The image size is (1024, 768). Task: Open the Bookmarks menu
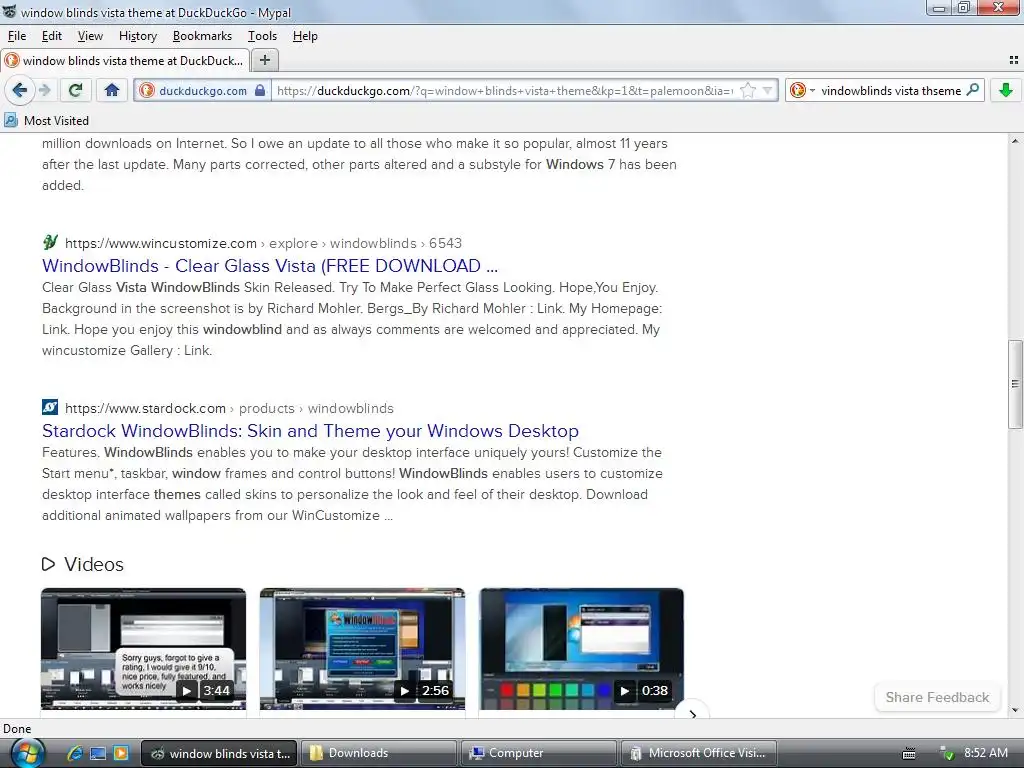[x=202, y=36]
